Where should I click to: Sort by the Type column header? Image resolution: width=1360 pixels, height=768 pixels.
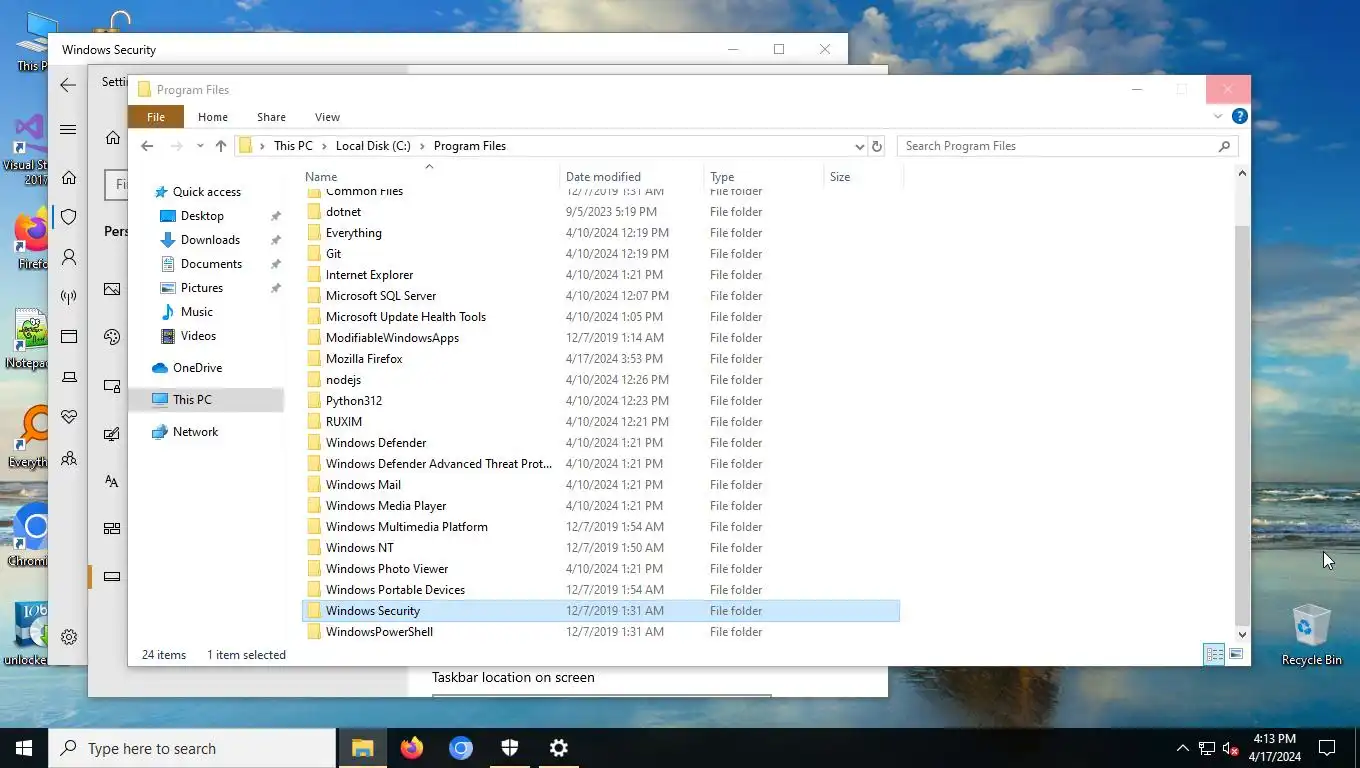click(764, 177)
